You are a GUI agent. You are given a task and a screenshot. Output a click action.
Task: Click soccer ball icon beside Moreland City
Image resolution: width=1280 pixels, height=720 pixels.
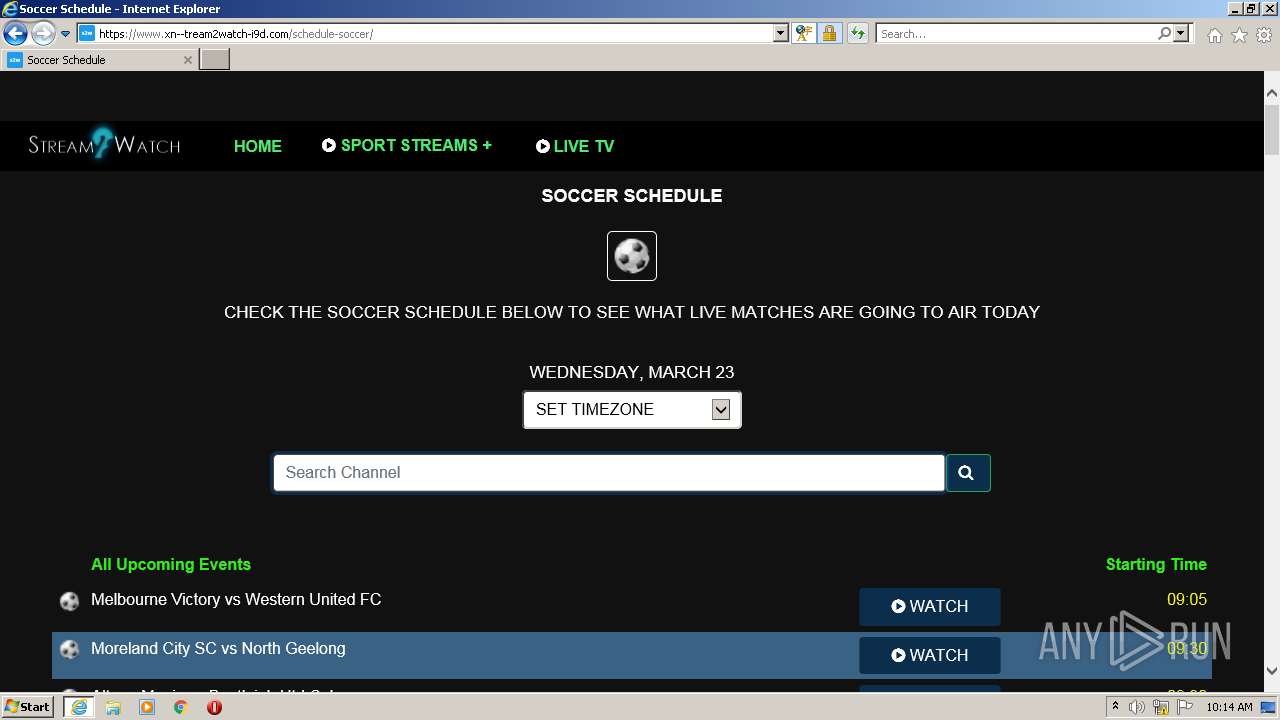click(69, 650)
